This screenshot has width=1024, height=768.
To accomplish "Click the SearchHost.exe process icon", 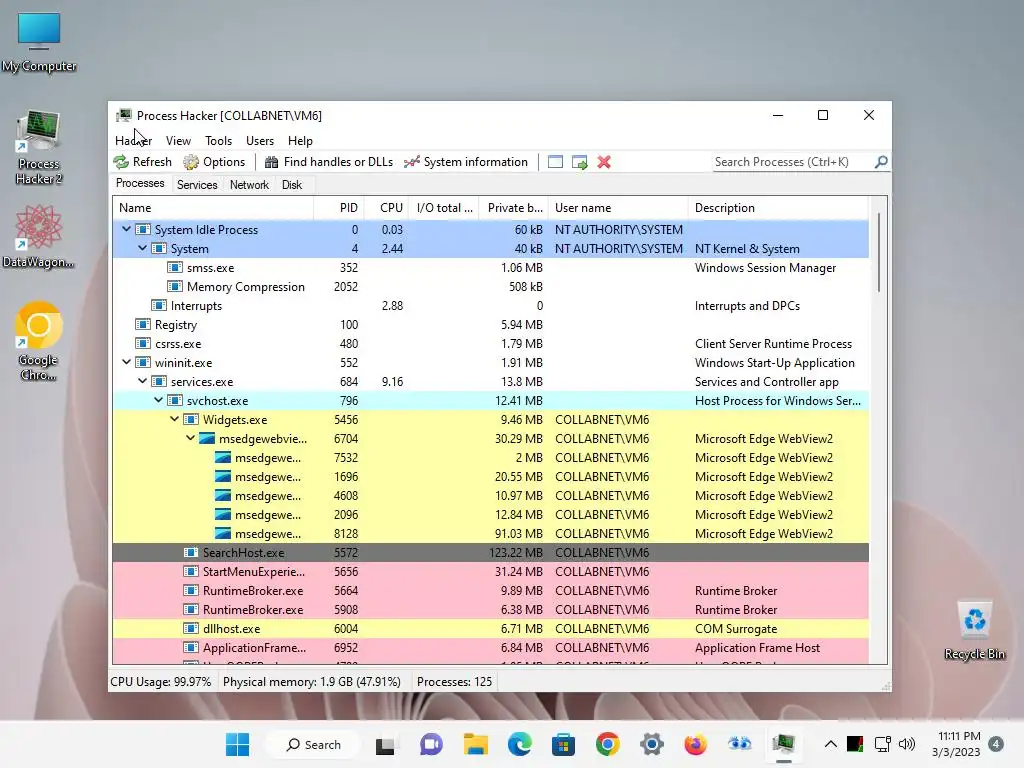I will tap(191, 553).
